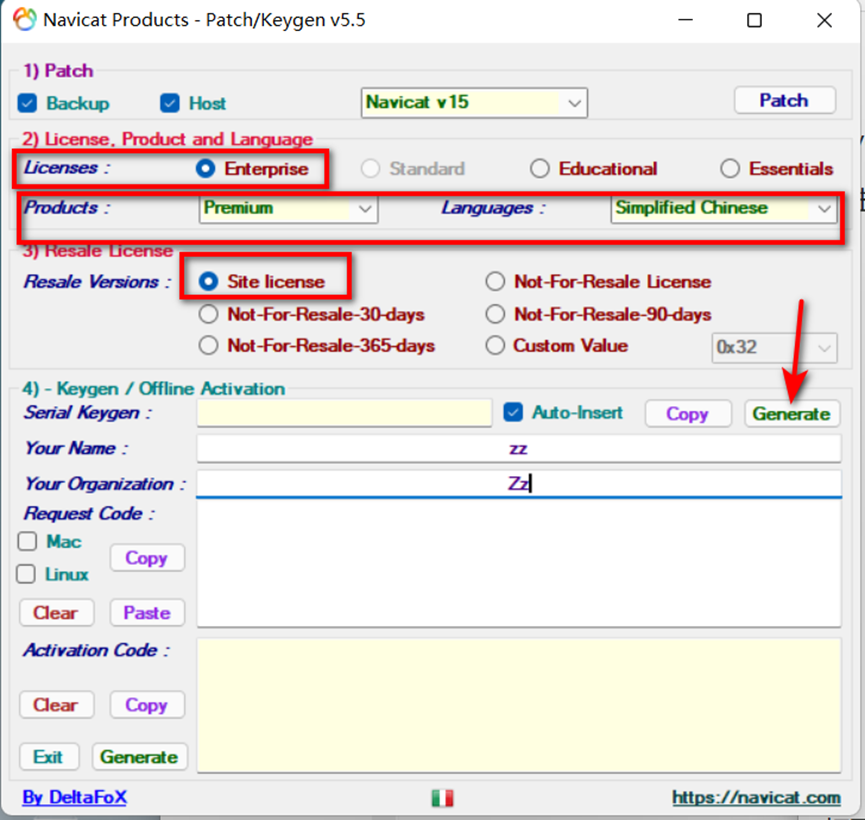Select the Site license radio button

coord(209,281)
